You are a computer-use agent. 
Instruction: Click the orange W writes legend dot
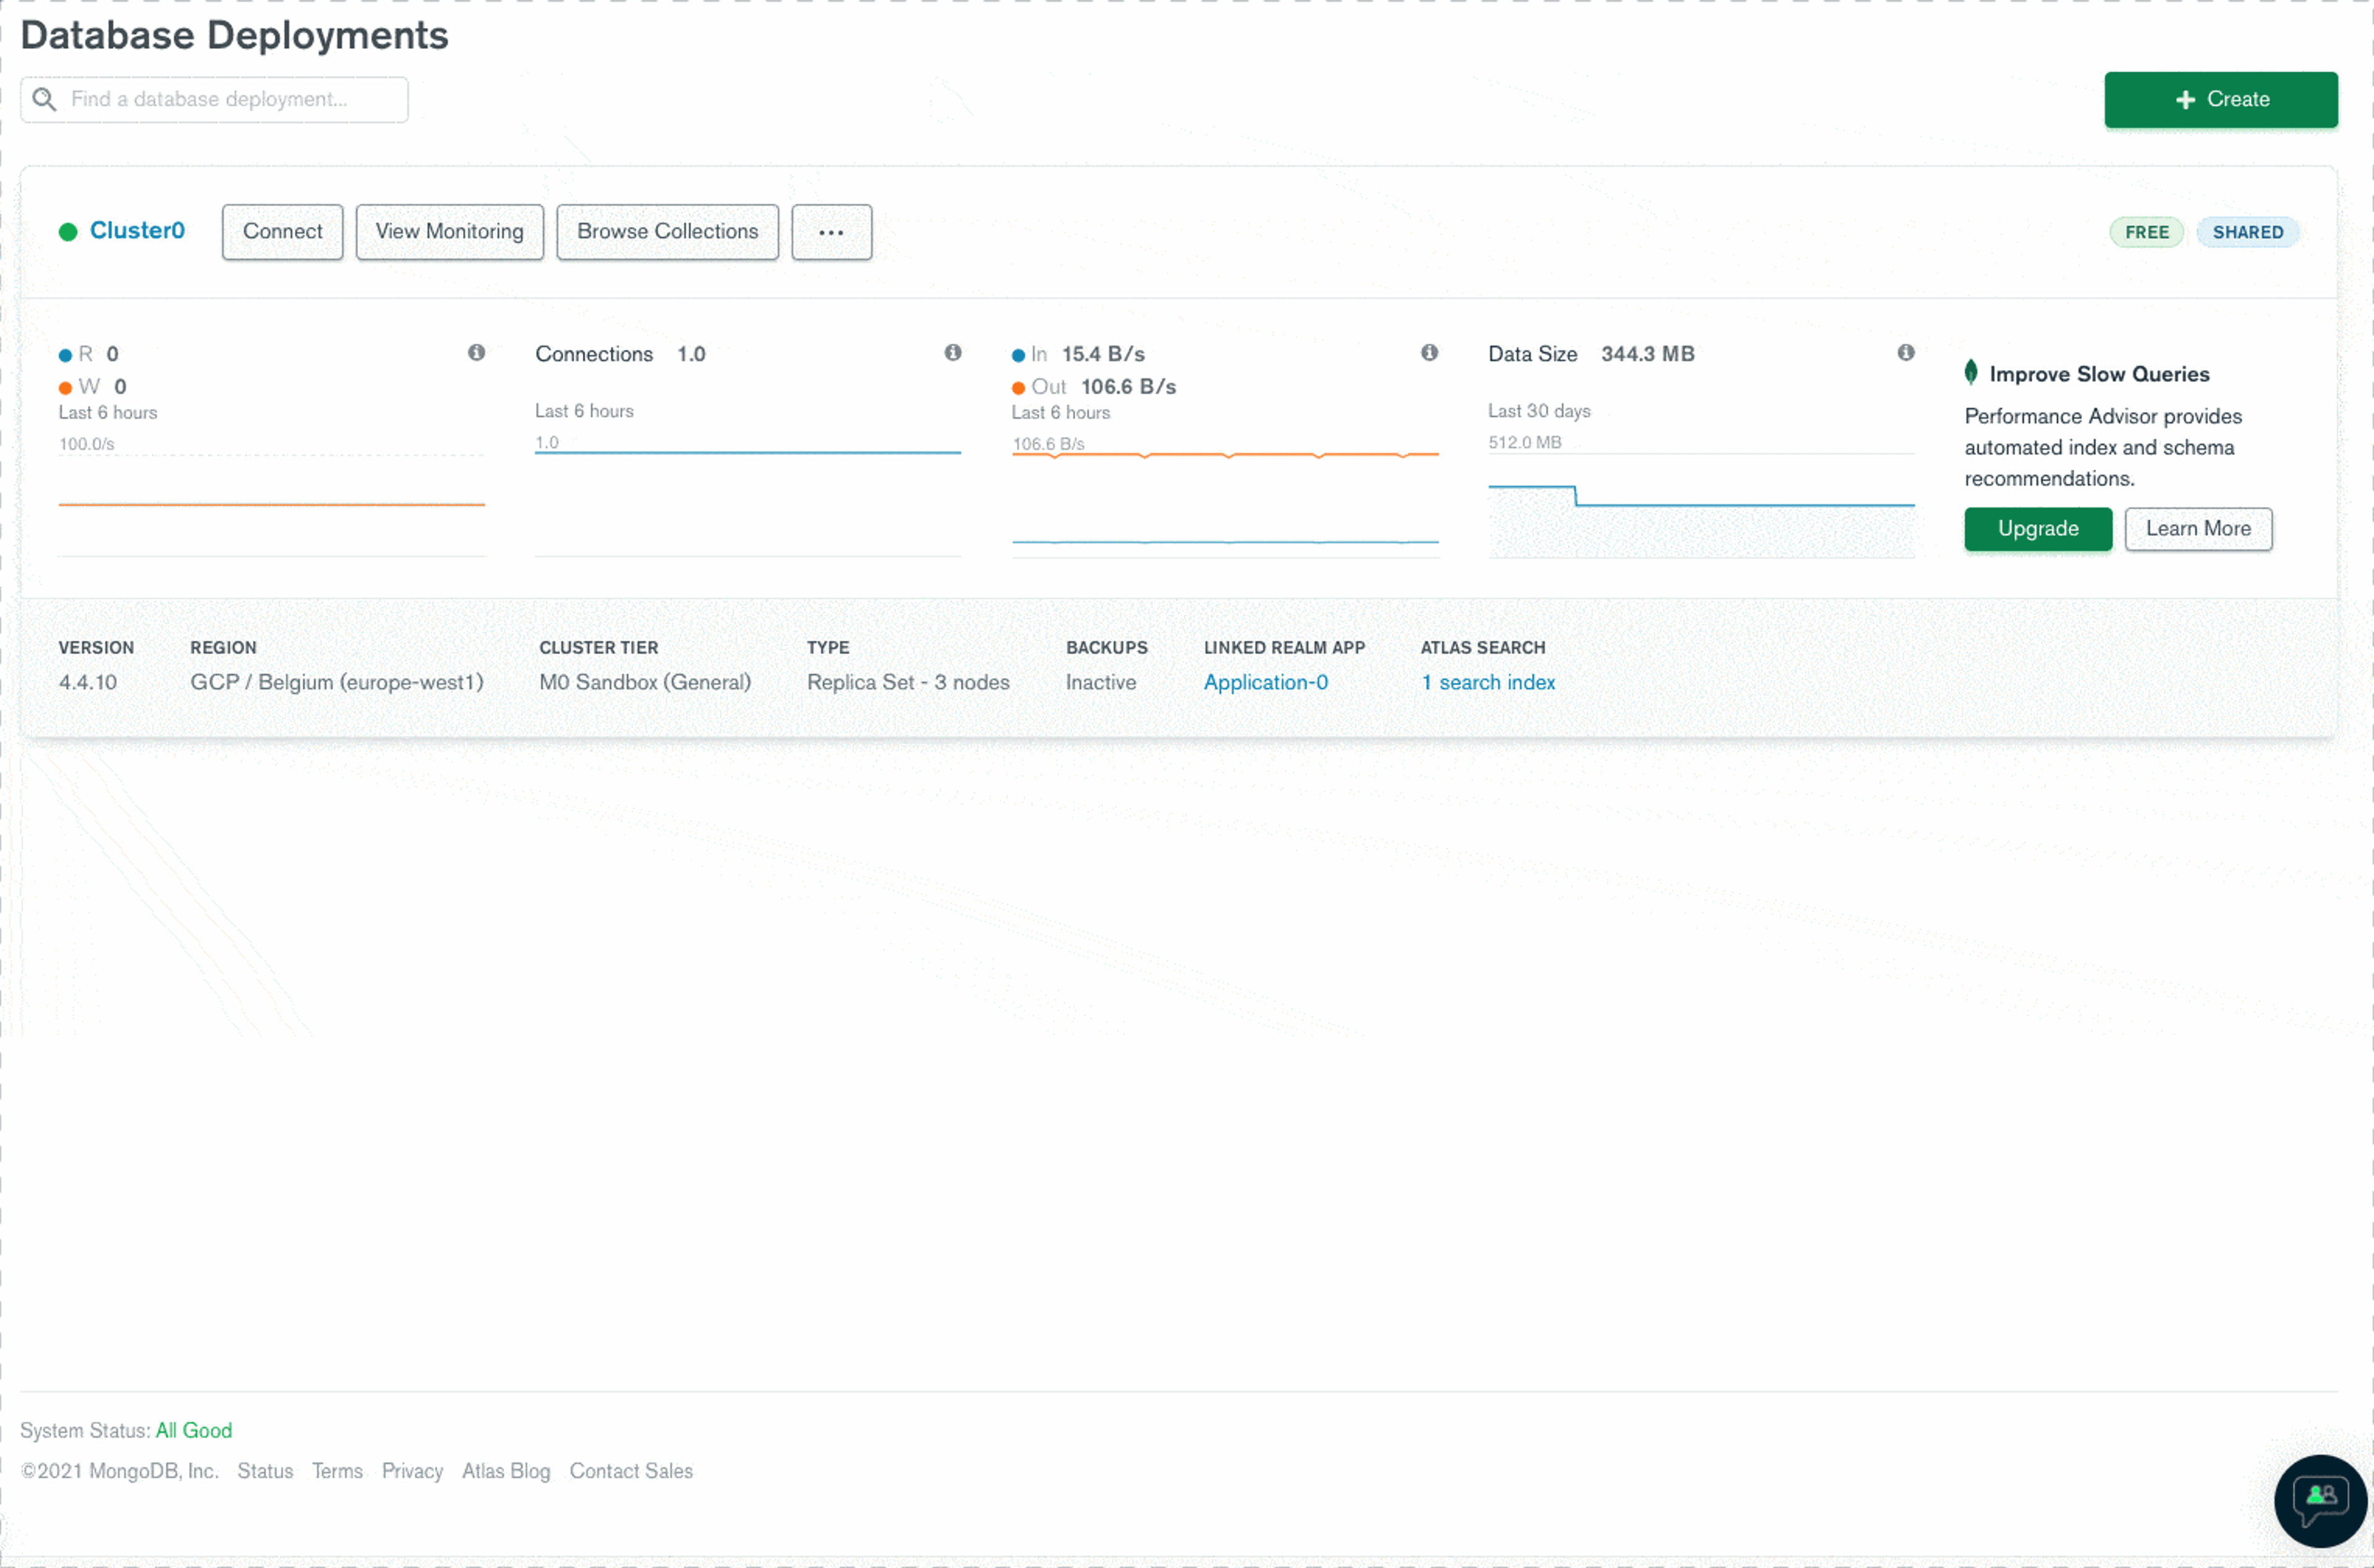point(65,388)
